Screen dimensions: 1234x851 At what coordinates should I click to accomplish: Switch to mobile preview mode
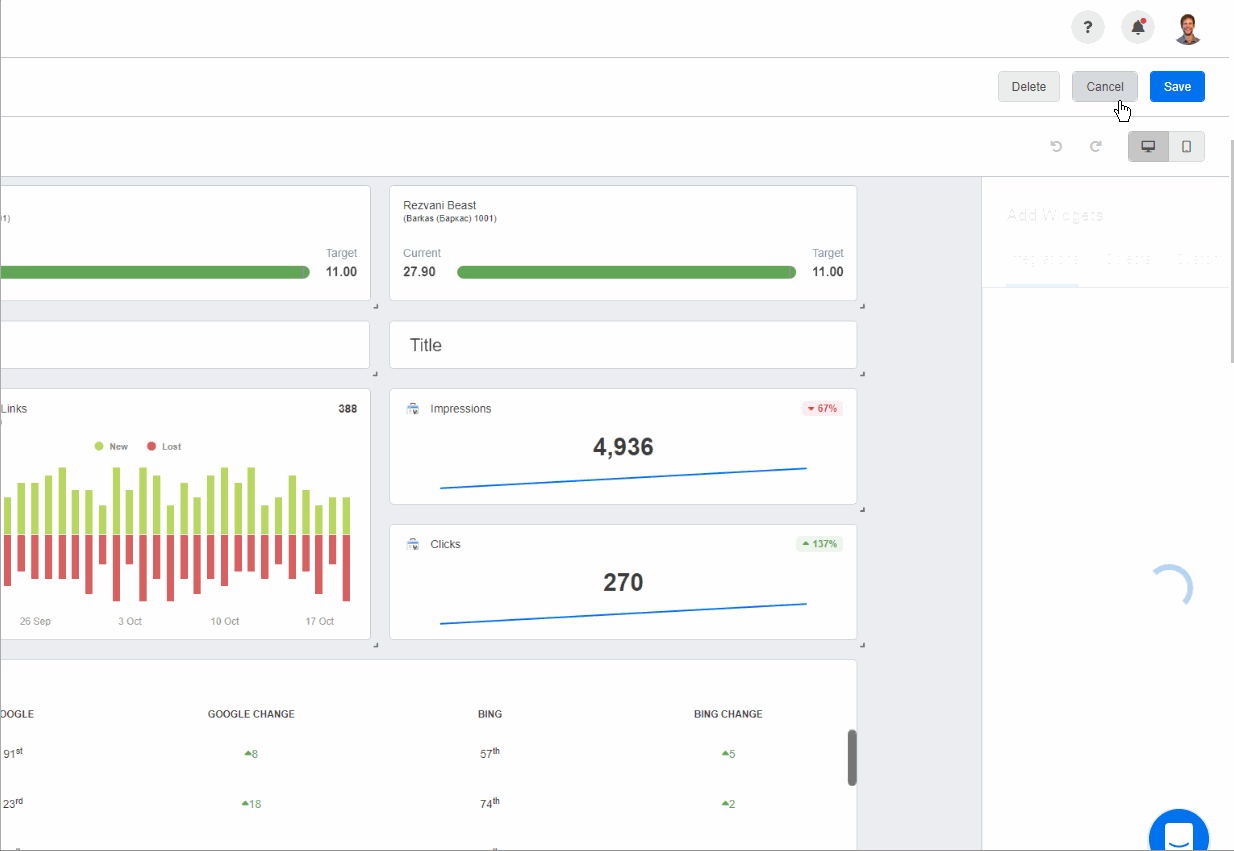1186,147
